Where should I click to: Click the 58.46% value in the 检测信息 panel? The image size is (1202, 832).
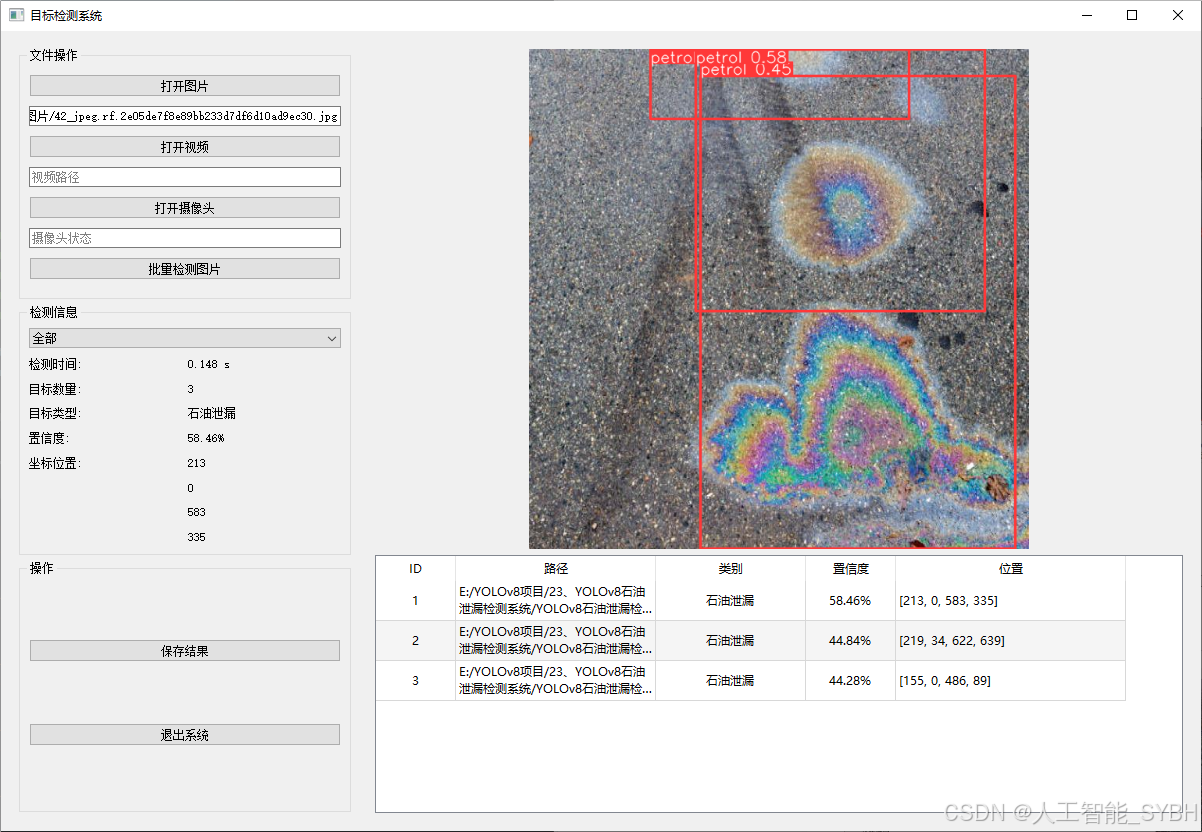(x=205, y=439)
